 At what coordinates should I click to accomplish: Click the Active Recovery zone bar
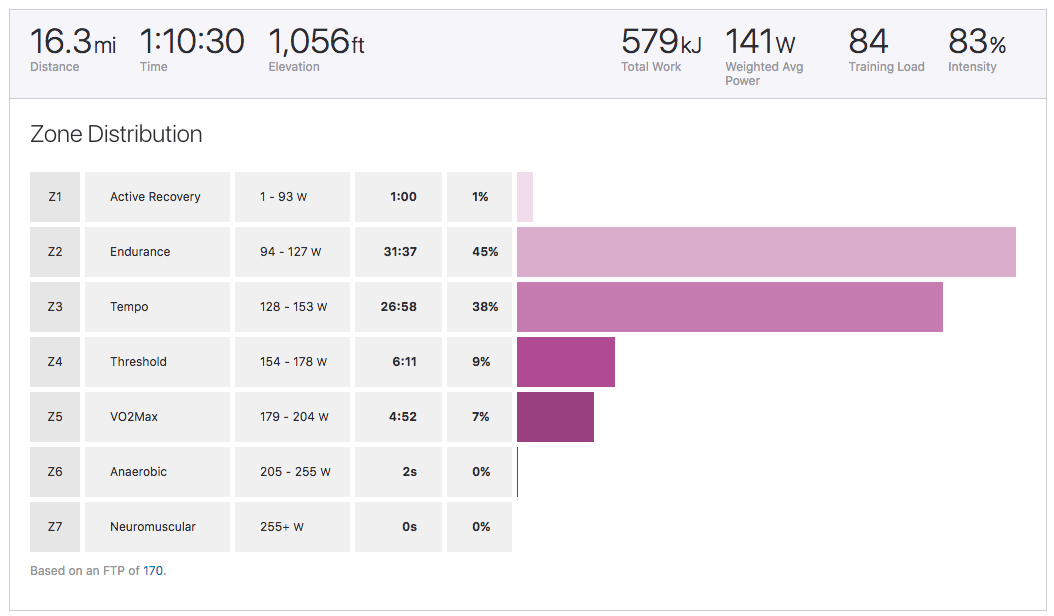click(x=525, y=197)
